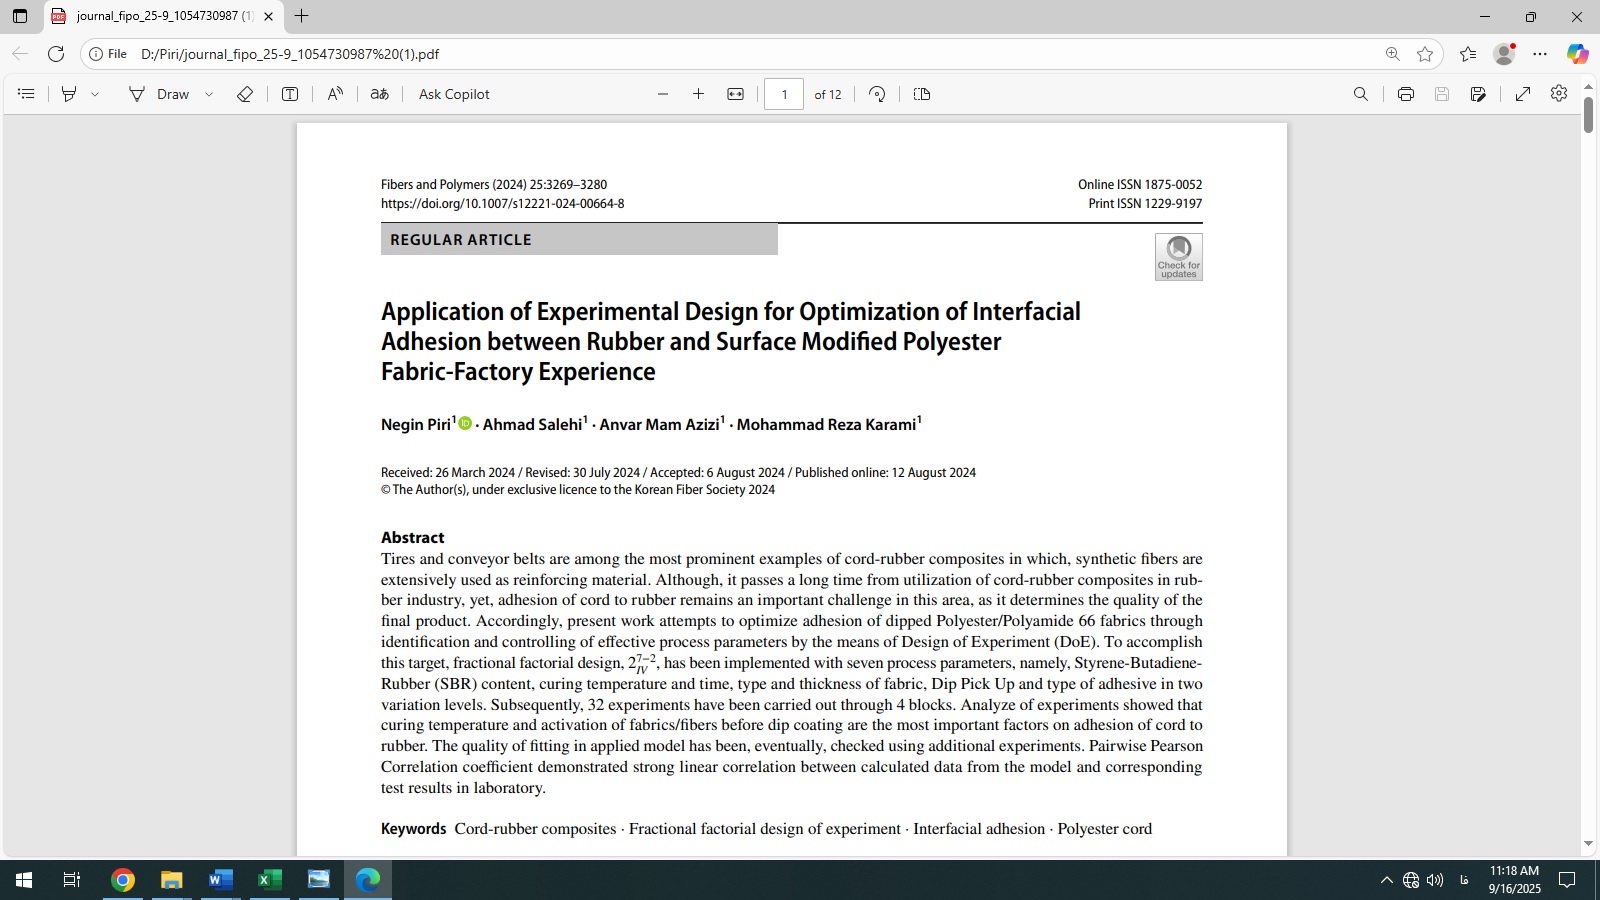Toggle the Add text tool
The width and height of the screenshot is (1600, 900).
pos(290,94)
